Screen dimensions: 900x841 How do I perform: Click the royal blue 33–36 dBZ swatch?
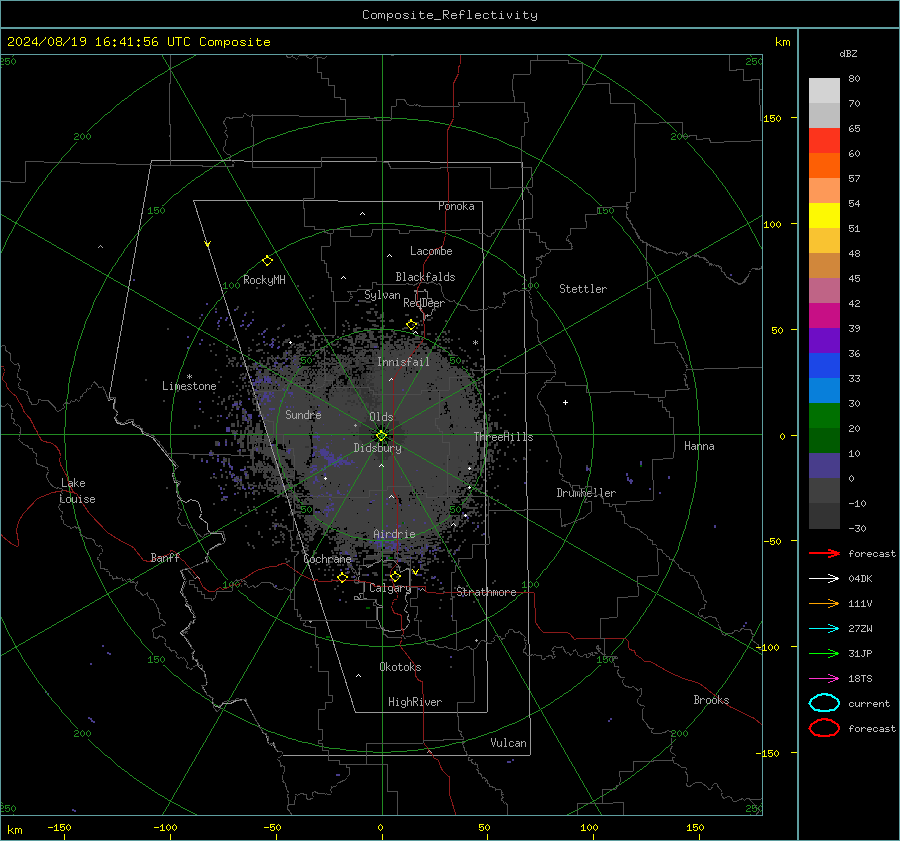[824, 366]
